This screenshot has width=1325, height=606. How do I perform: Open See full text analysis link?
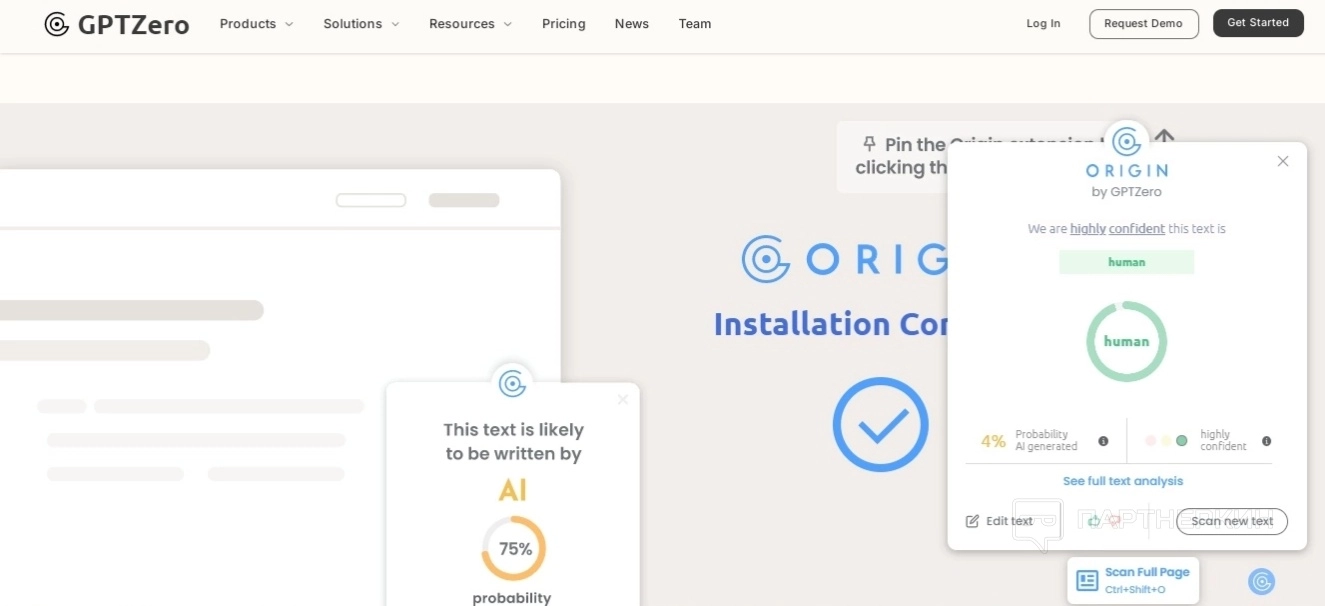pyautogui.click(x=1123, y=481)
